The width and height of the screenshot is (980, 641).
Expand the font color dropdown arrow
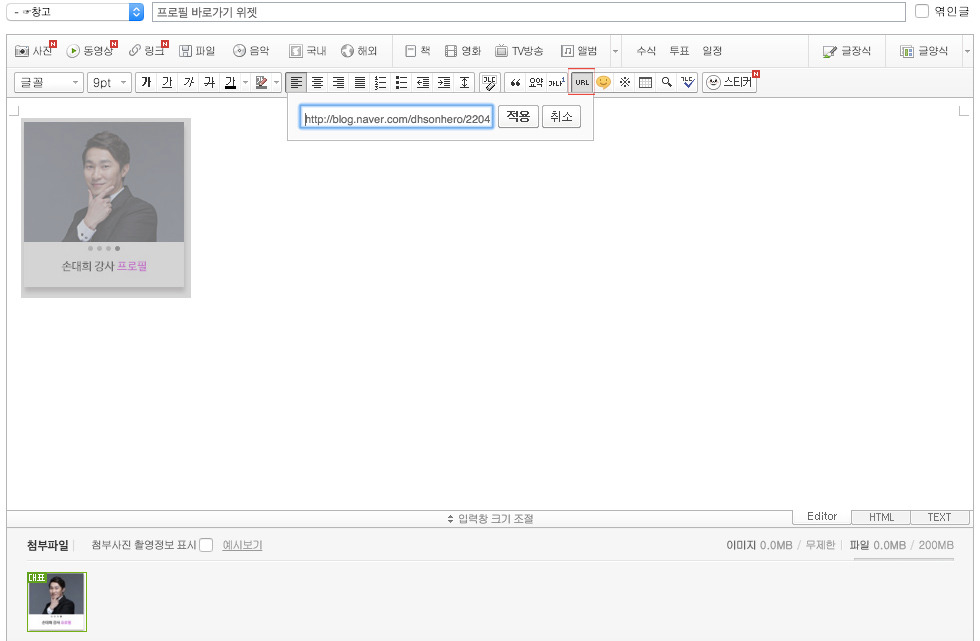click(246, 82)
